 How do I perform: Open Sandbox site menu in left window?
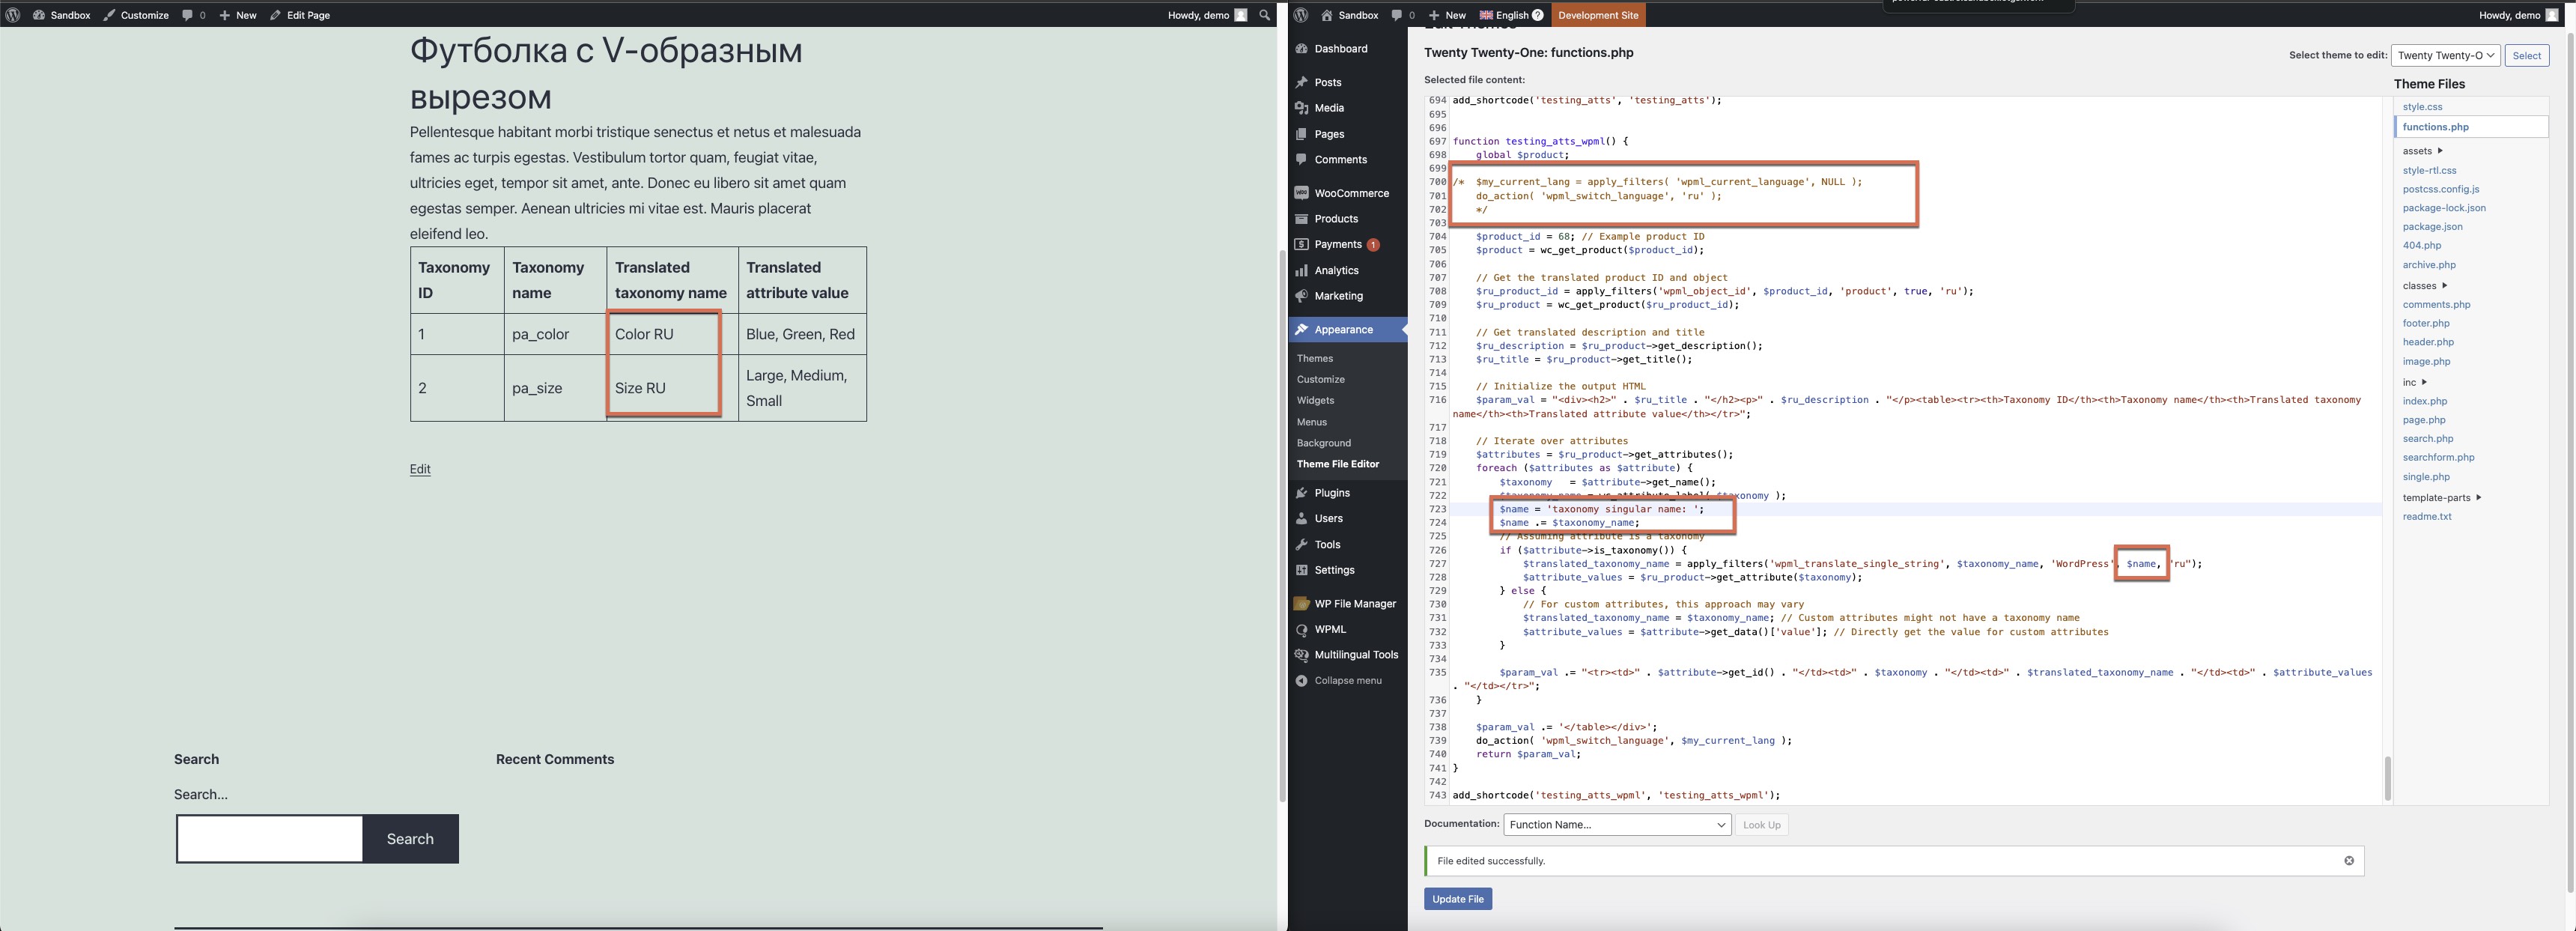click(x=61, y=15)
